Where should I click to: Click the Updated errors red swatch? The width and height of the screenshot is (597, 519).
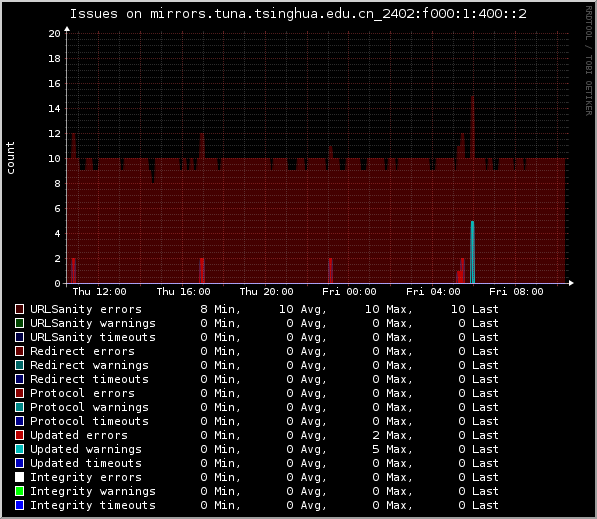[19, 435]
